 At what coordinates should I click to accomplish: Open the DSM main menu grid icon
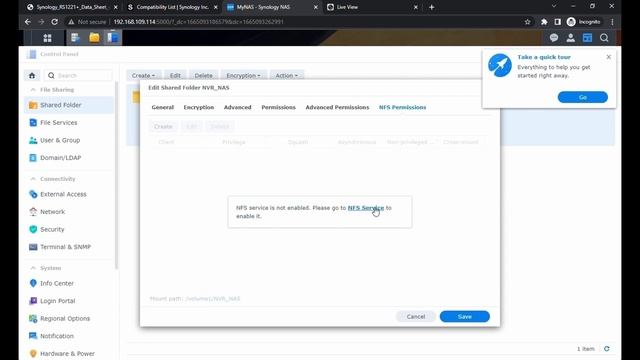point(47,38)
